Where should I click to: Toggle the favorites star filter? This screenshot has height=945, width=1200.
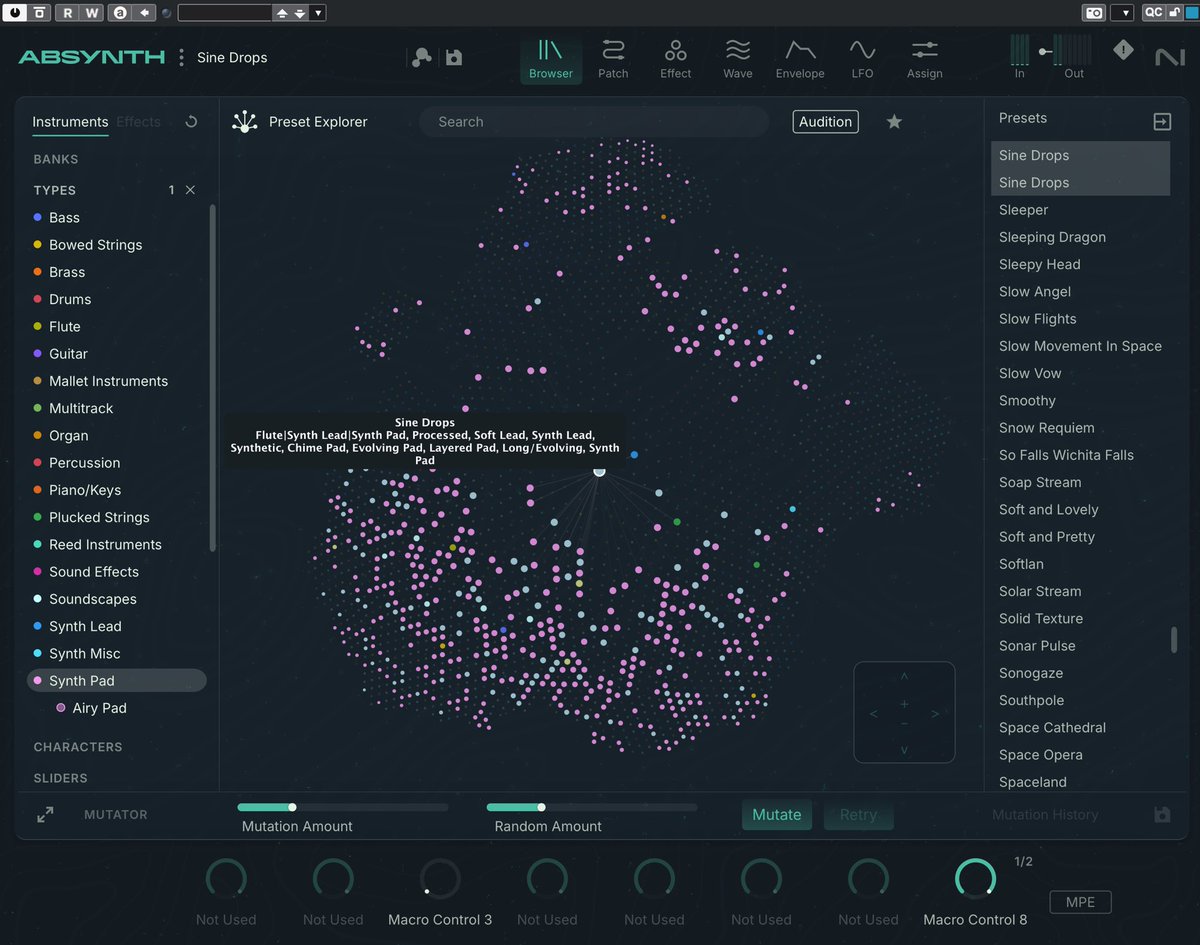894,122
